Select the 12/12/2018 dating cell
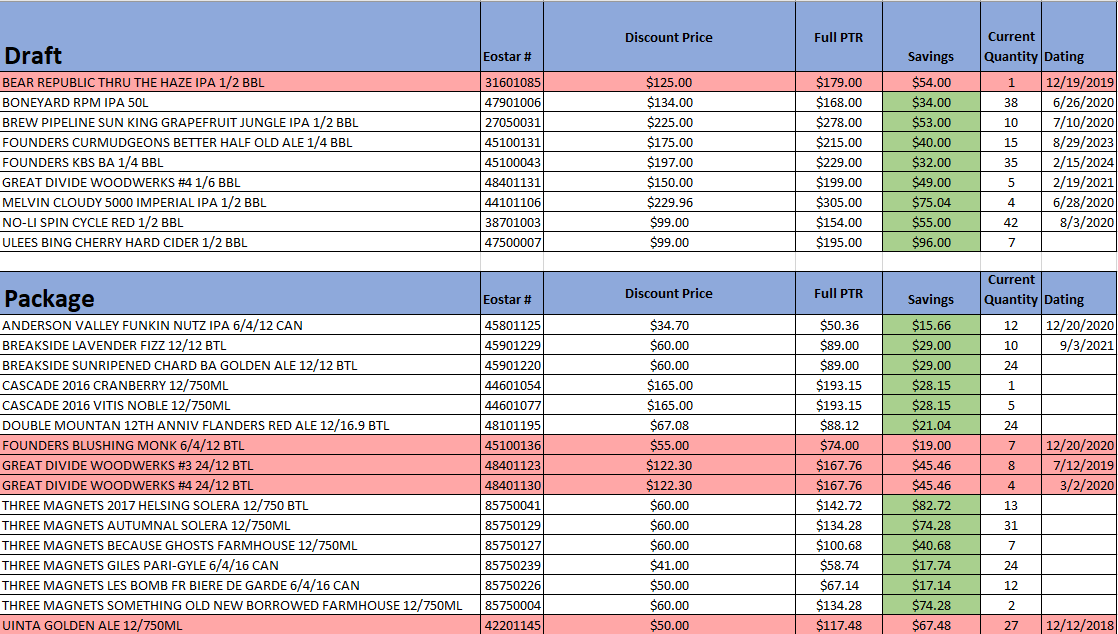1118x634 pixels. [x=1079, y=625]
